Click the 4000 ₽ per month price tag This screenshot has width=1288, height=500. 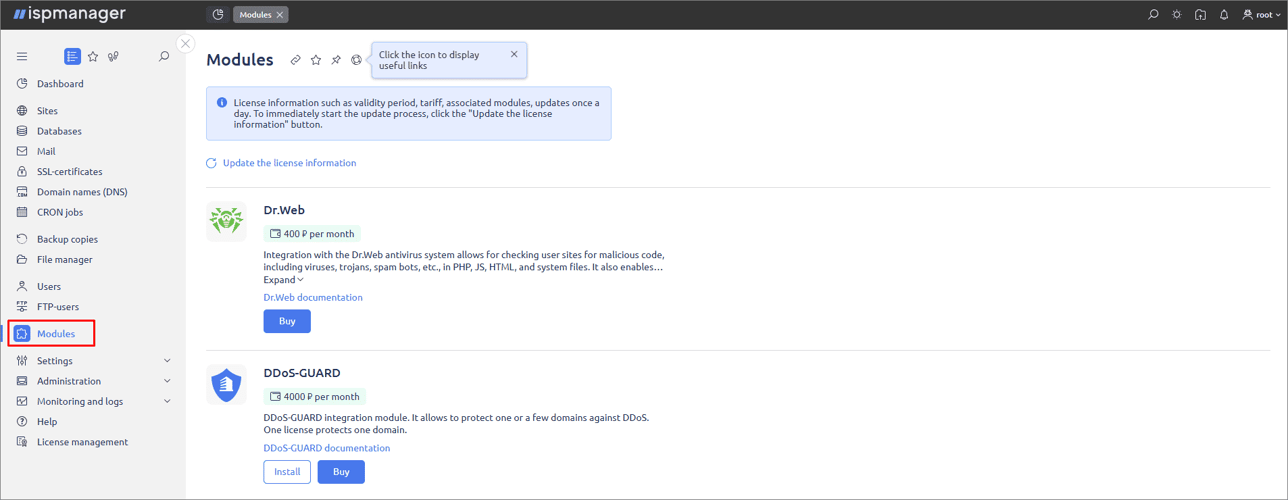[x=314, y=397]
